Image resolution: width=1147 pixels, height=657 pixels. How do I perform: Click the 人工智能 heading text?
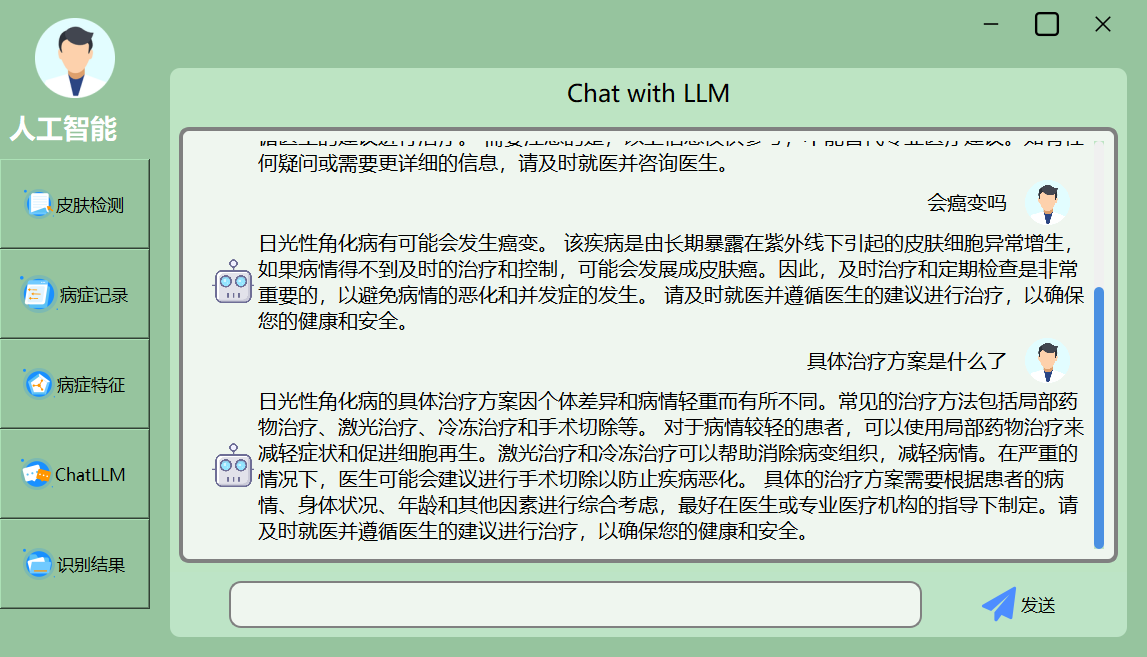pyautogui.click(x=63, y=129)
